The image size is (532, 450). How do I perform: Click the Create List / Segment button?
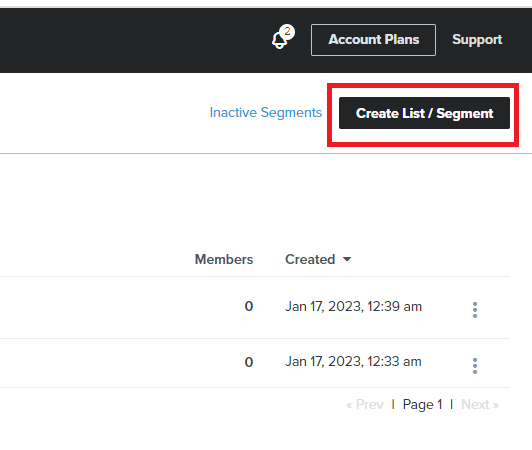click(424, 113)
